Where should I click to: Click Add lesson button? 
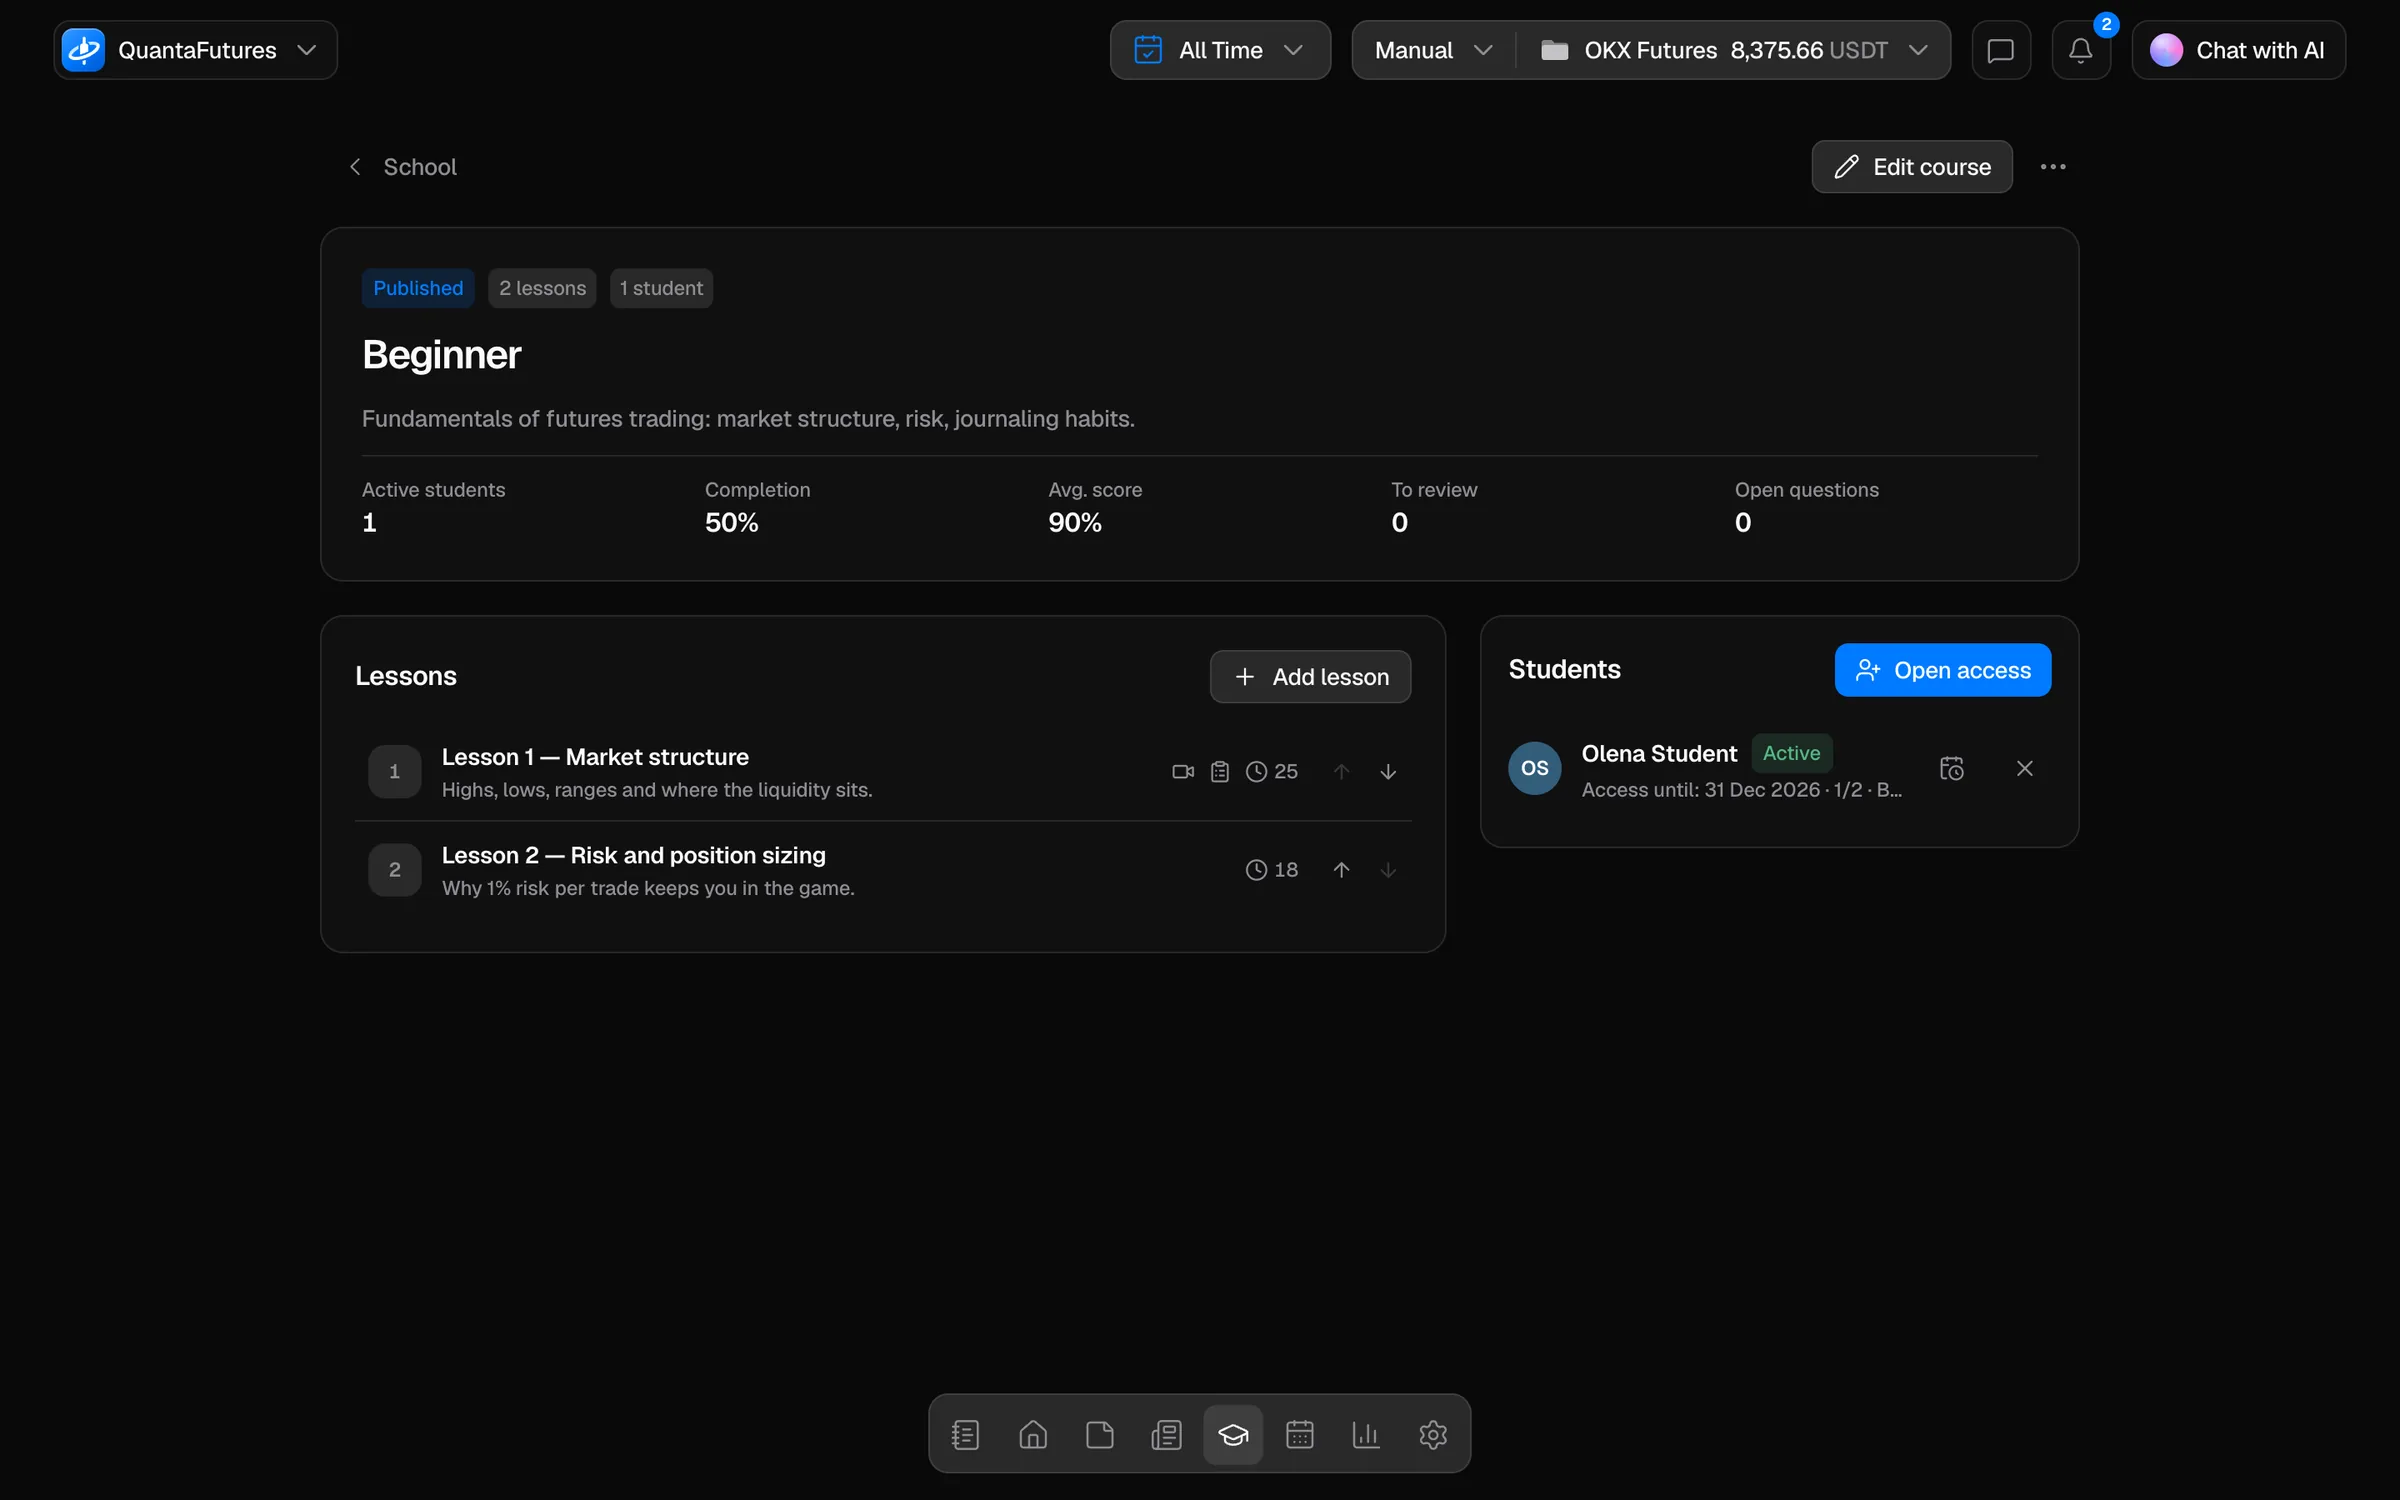point(1310,677)
